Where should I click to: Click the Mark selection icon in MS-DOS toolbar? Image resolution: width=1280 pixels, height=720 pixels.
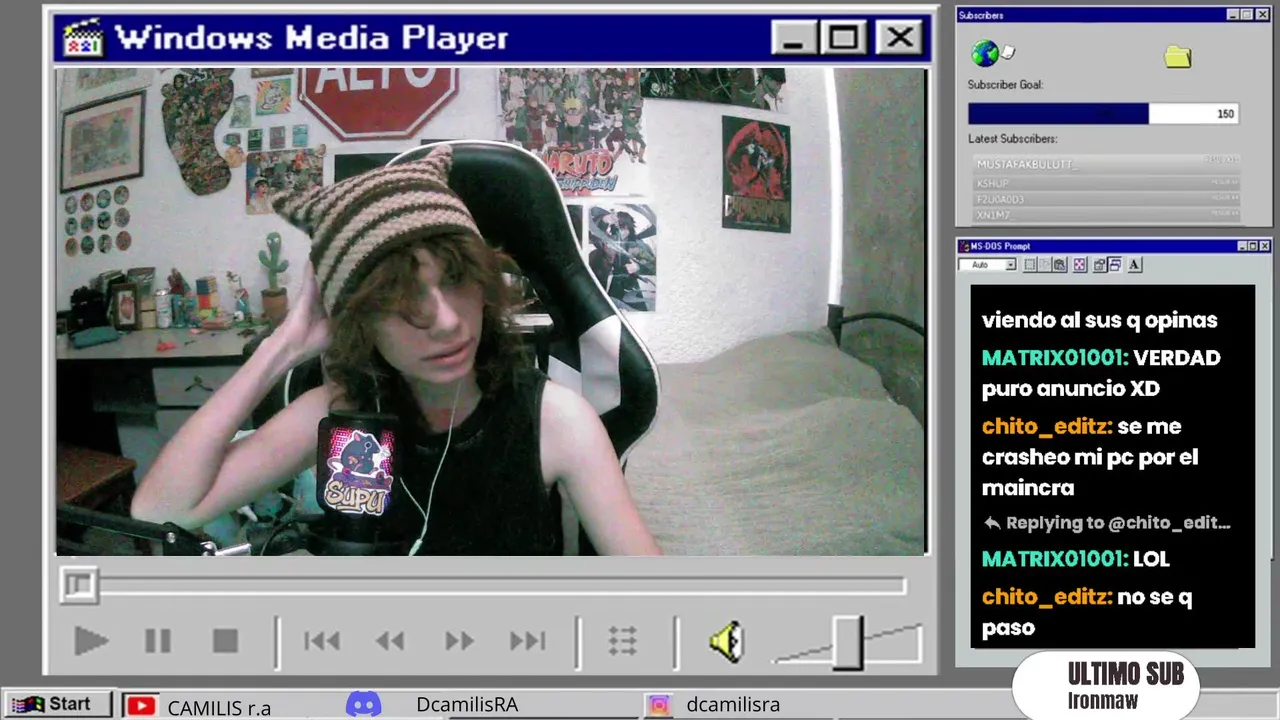pos(1030,265)
